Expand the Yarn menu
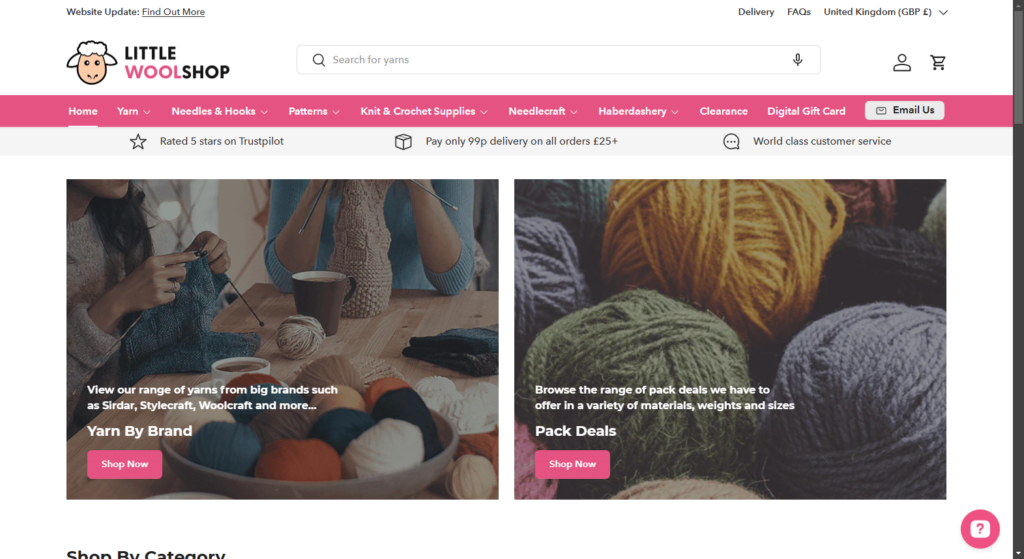The image size is (1024, 559). (x=134, y=112)
